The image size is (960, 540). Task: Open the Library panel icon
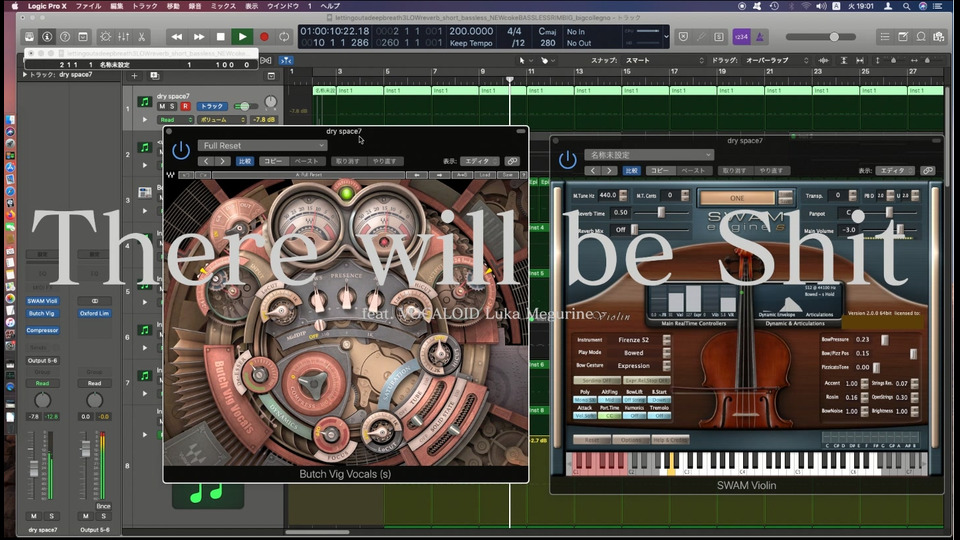(29, 37)
